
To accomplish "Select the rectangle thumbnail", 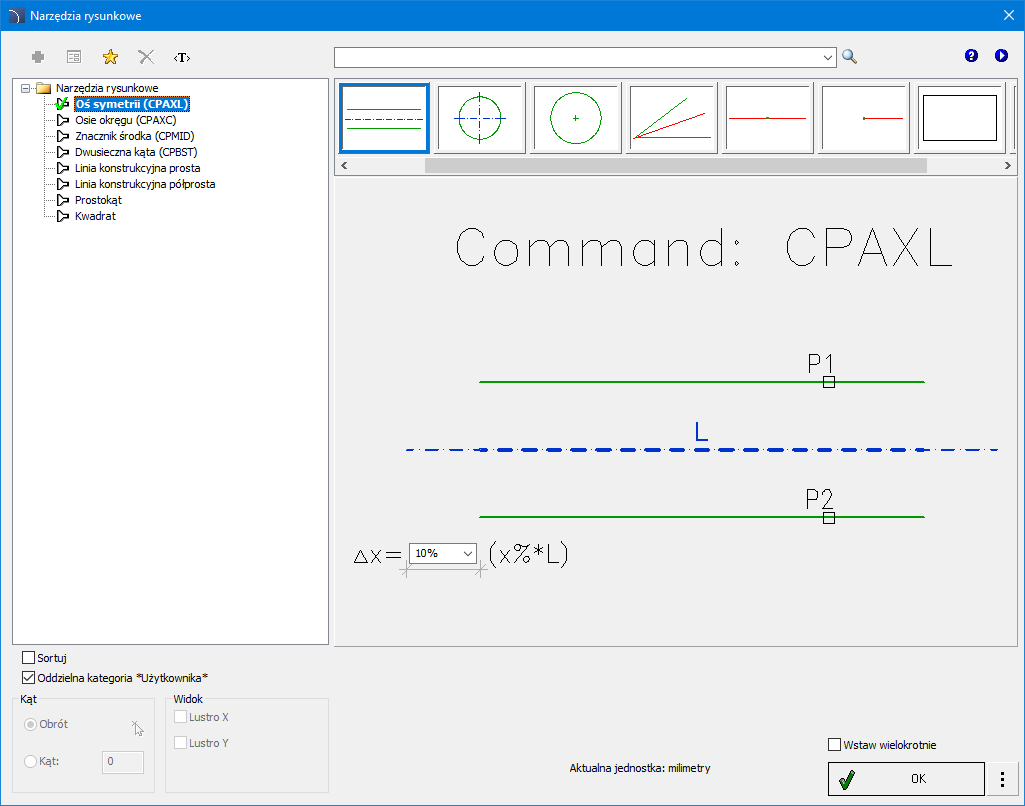I will (x=959, y=118).
